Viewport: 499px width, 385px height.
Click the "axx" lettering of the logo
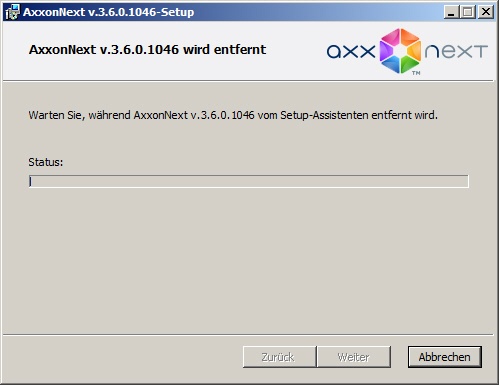pos(351,52)
